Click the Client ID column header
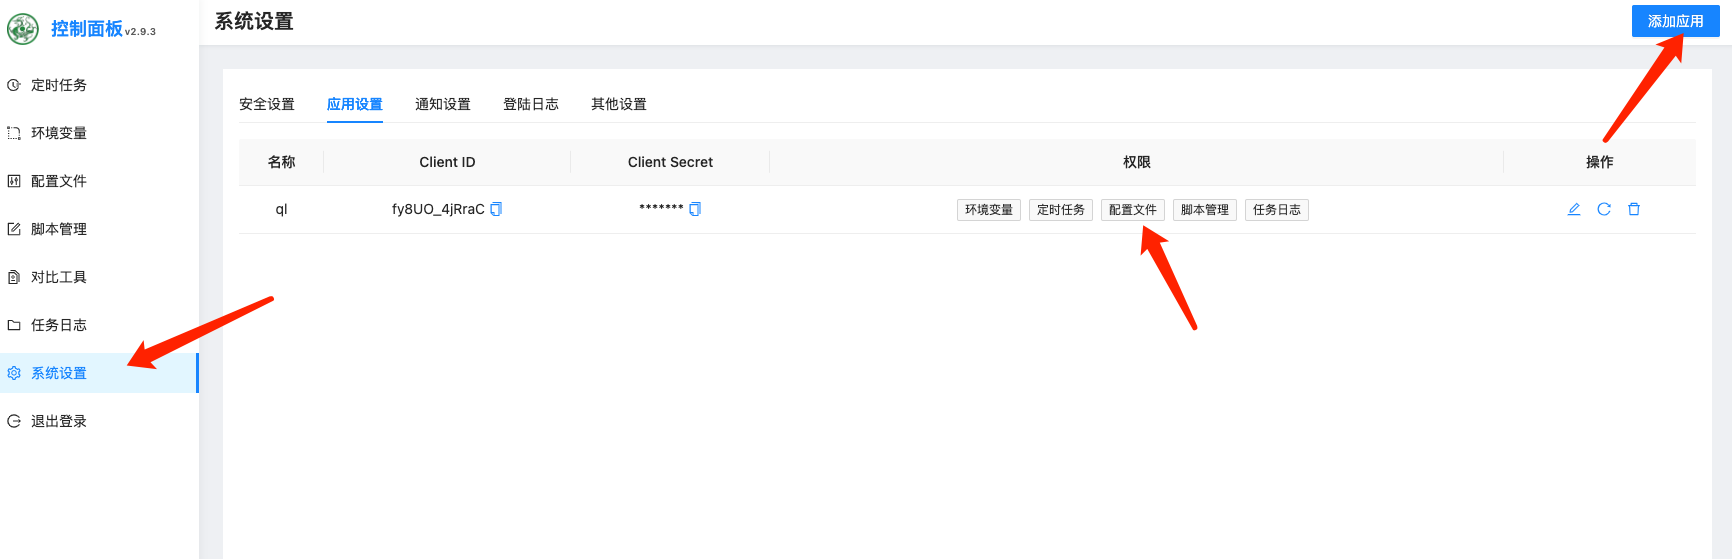1732x559 pixels. [x=447, y=162]
